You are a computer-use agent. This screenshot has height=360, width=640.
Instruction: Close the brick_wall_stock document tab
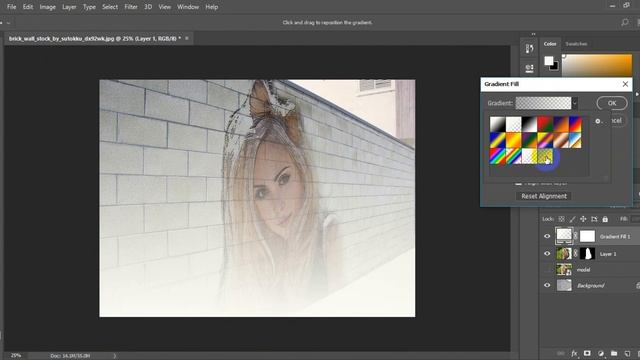pyautogui.click(x=187, y=38)
